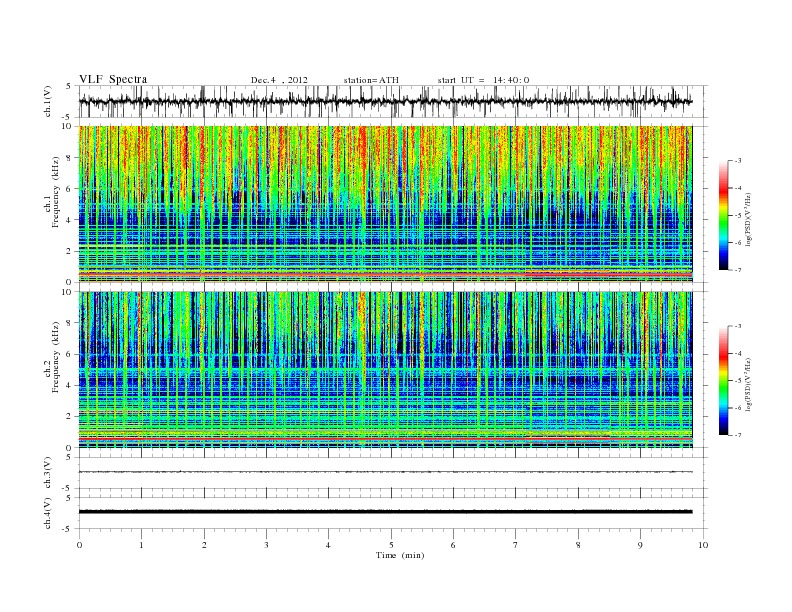Click the "station=ATH" header label
The height and width of the screenshot is (612, 792).
[x=371, y=80]
